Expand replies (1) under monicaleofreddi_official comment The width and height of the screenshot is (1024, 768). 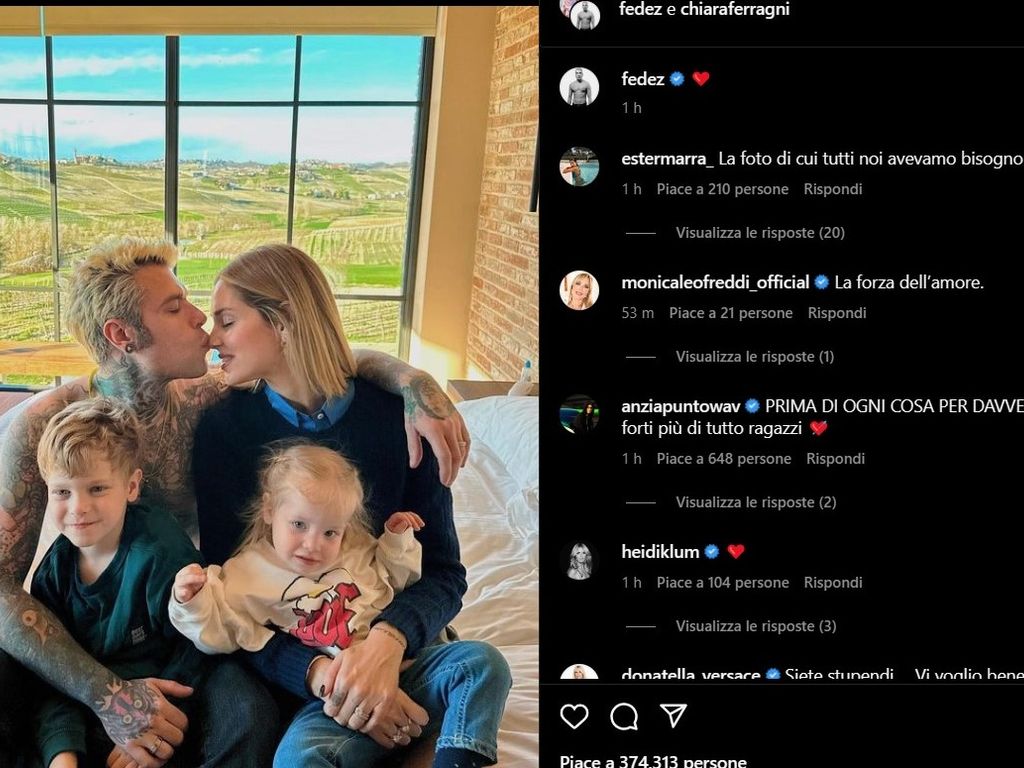[755, 357]
